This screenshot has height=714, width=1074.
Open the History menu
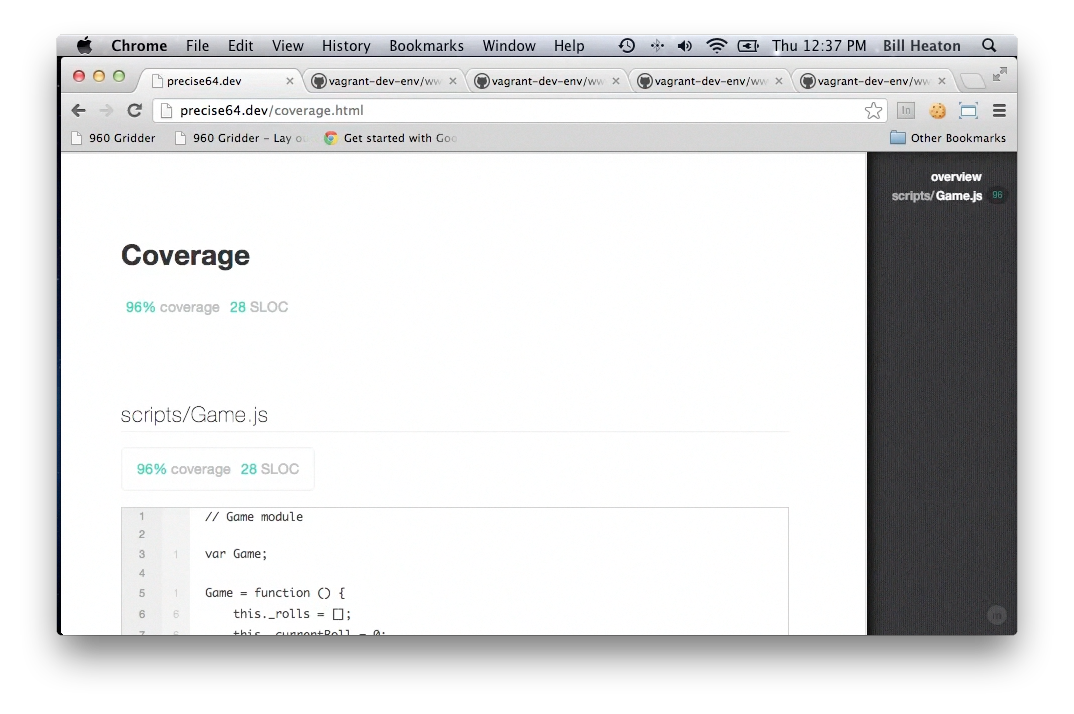(346, 46)
